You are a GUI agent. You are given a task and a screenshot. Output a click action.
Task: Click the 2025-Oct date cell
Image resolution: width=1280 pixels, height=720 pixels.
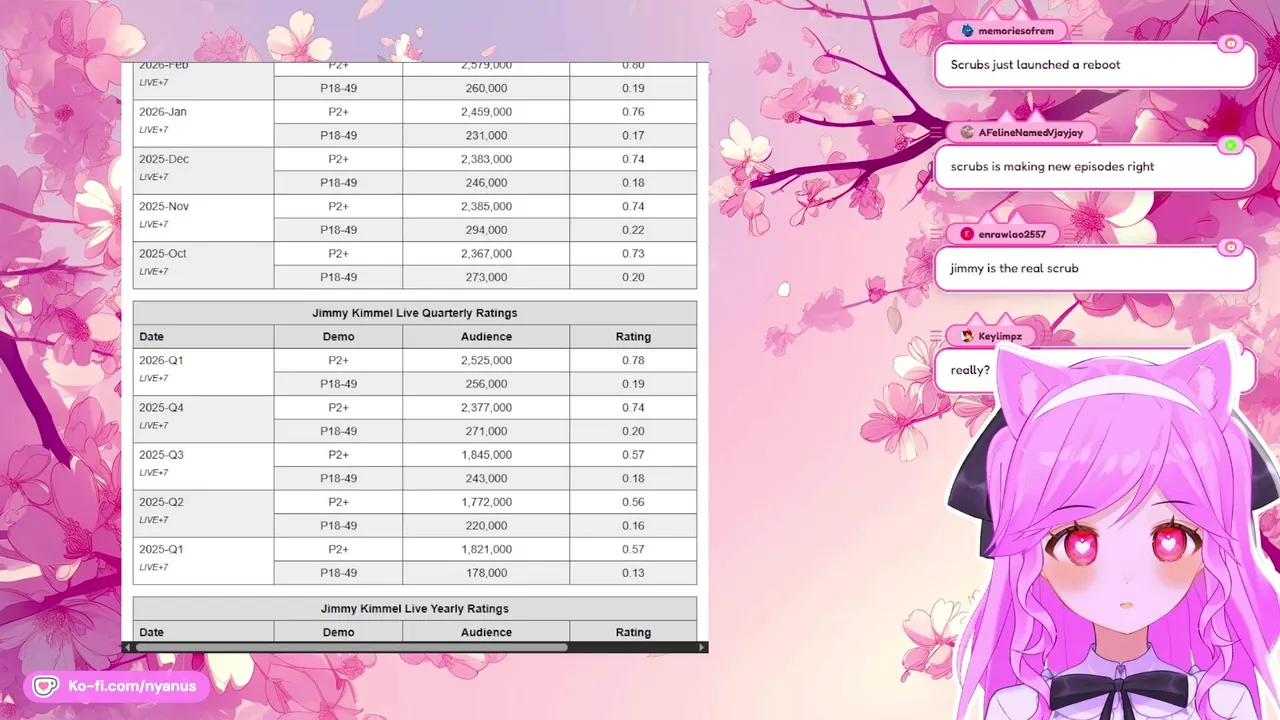click(x=203, y=265)
